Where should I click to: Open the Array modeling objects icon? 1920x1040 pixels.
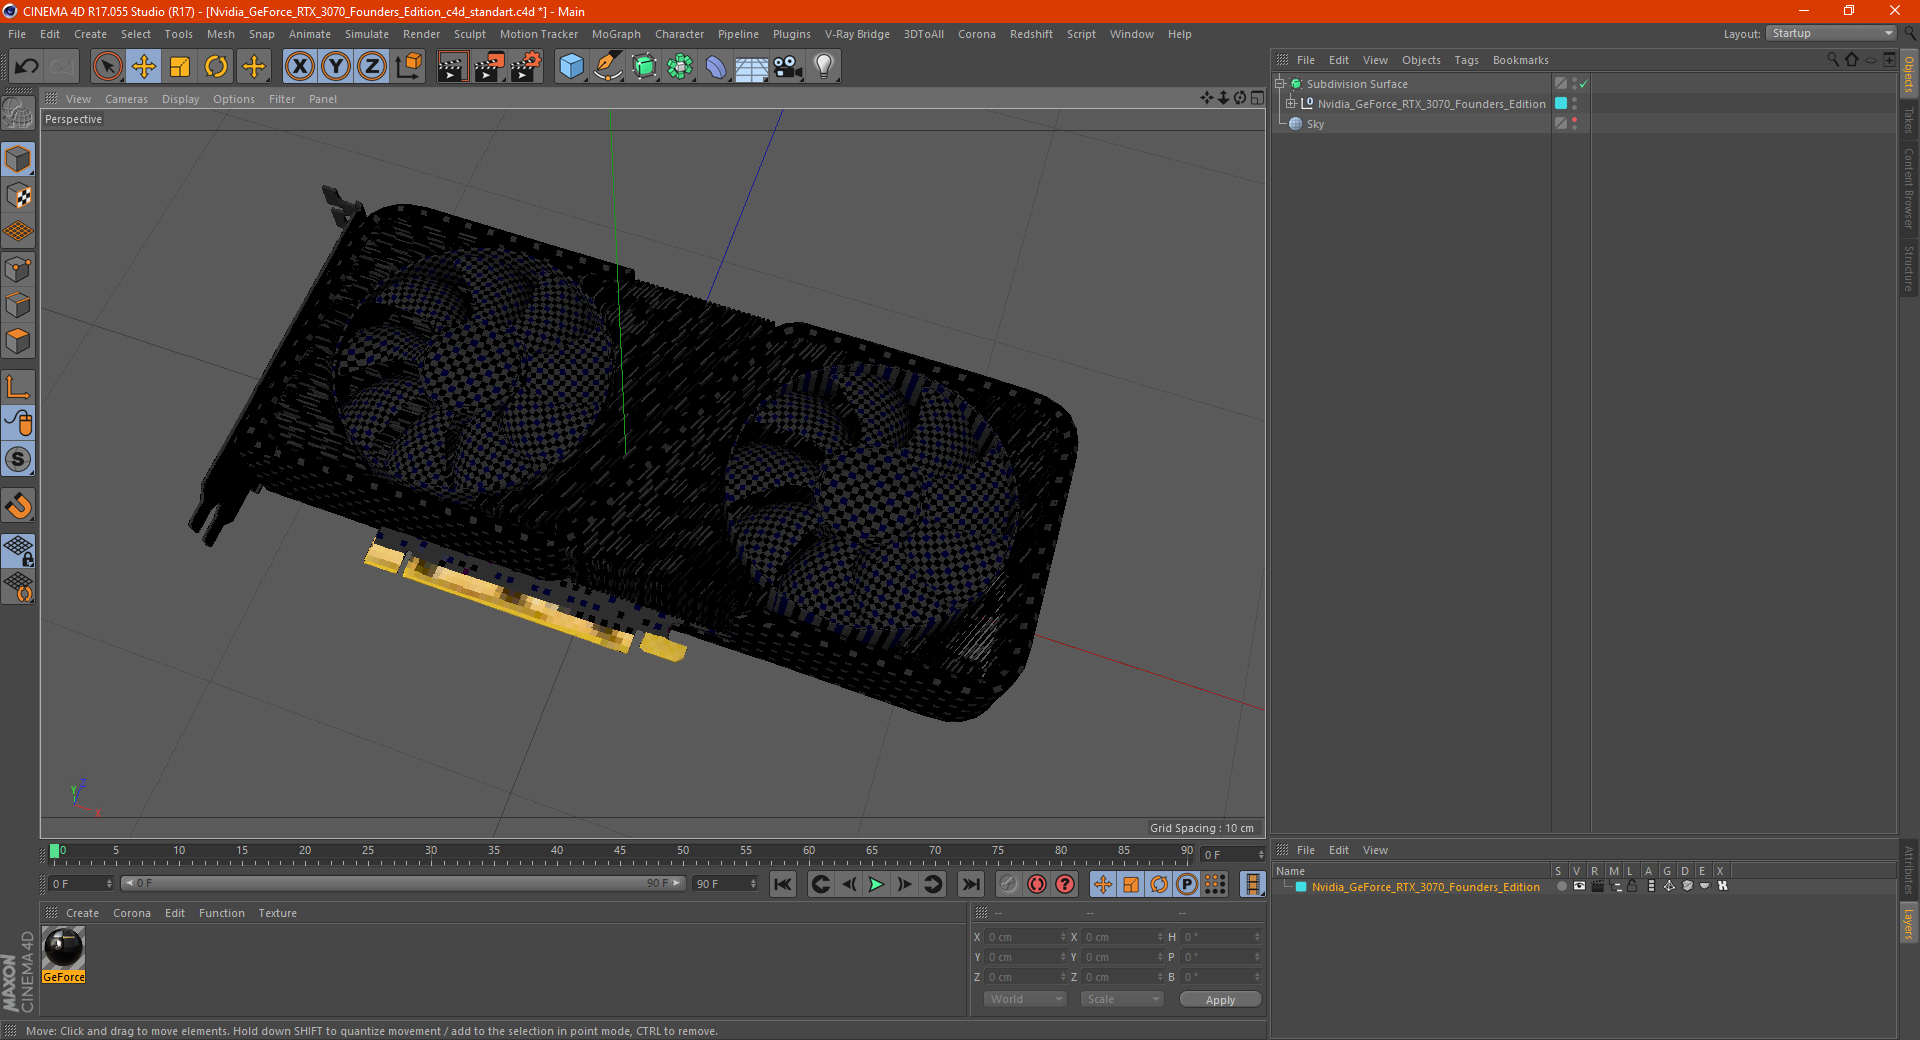680,67
